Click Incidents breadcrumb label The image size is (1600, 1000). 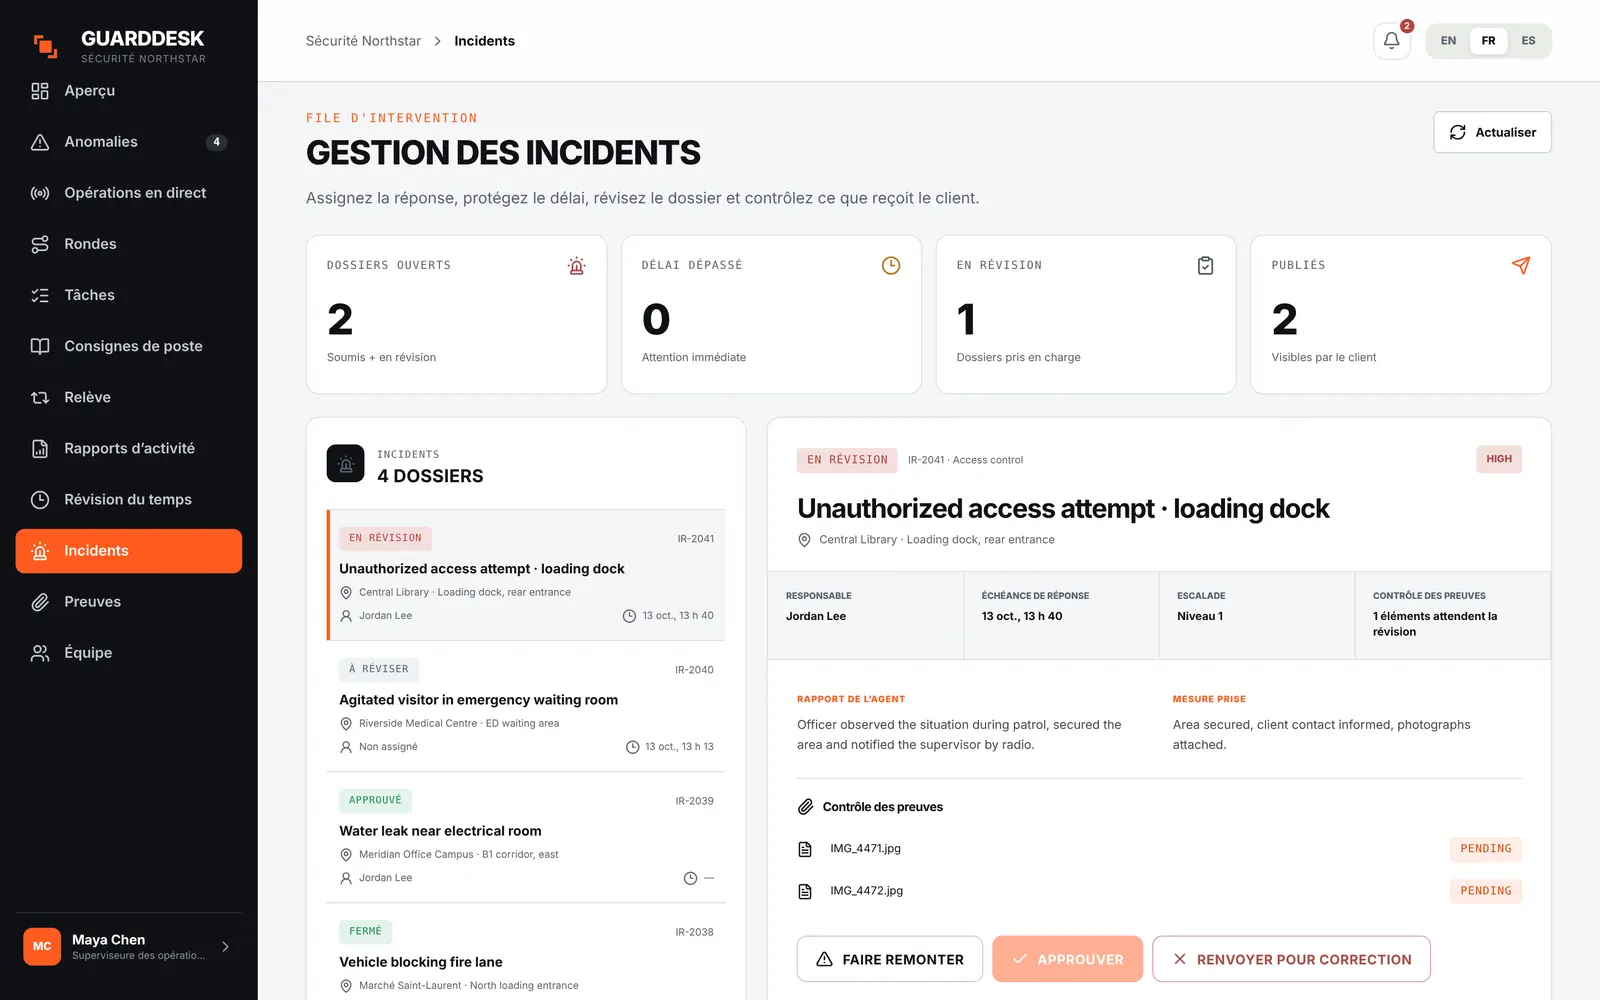pos(484,41)
